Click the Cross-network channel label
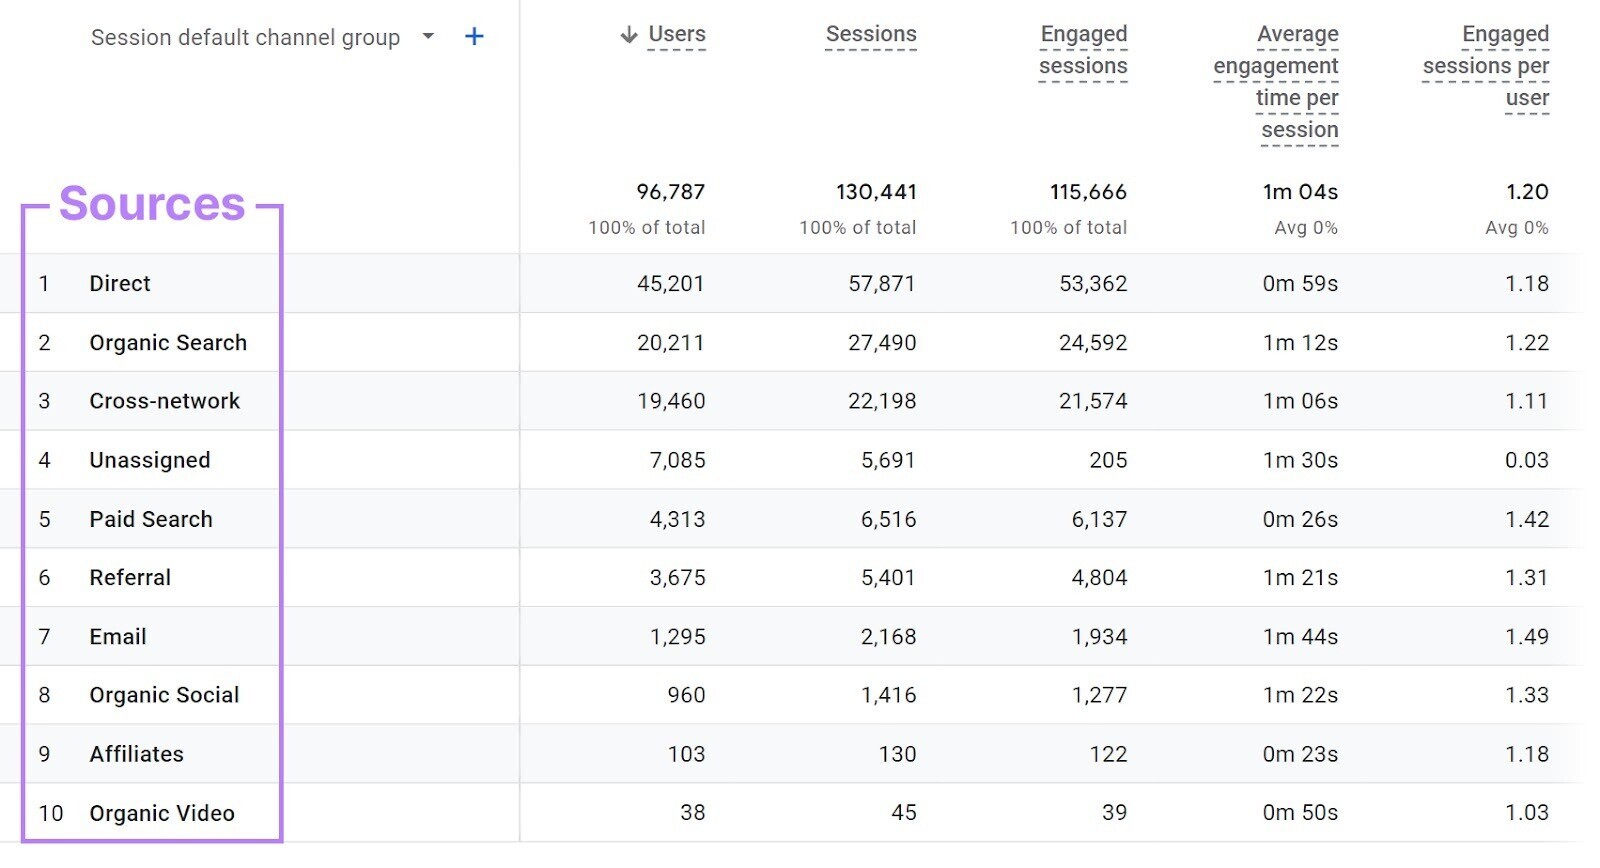 (x=165, y=402)
